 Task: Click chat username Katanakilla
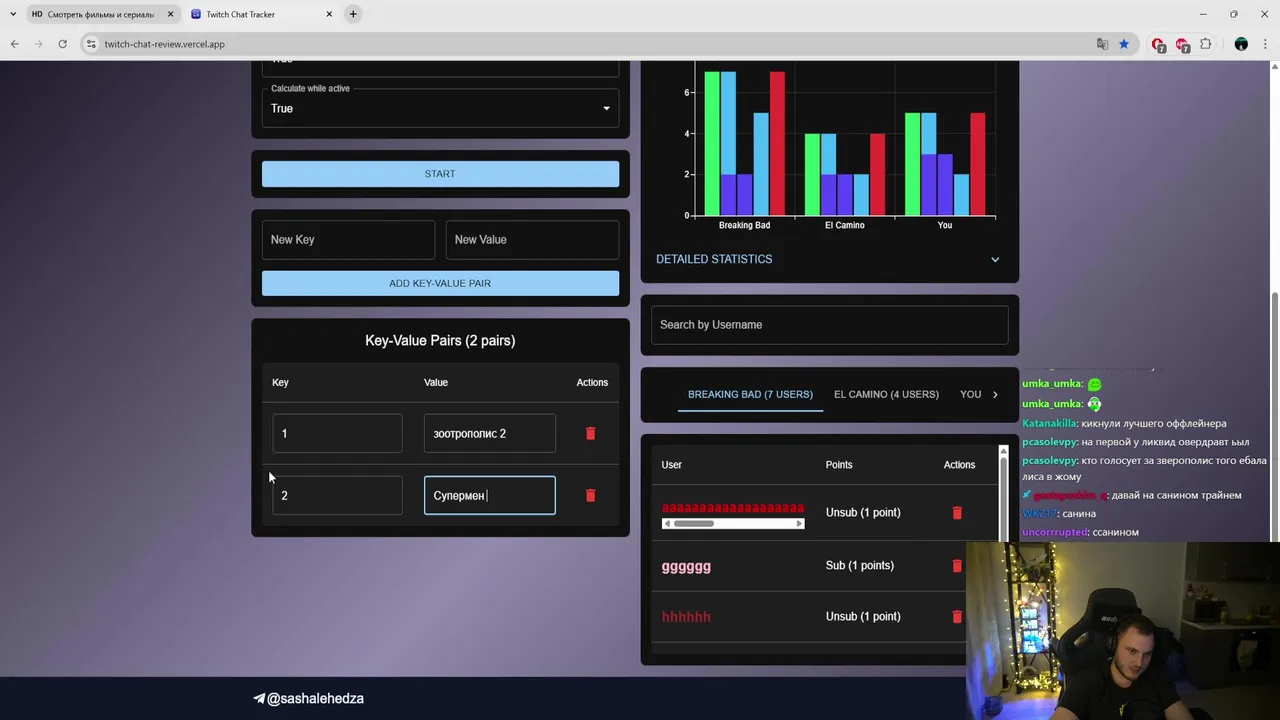pyautogui.click(x=1049, y=423)
